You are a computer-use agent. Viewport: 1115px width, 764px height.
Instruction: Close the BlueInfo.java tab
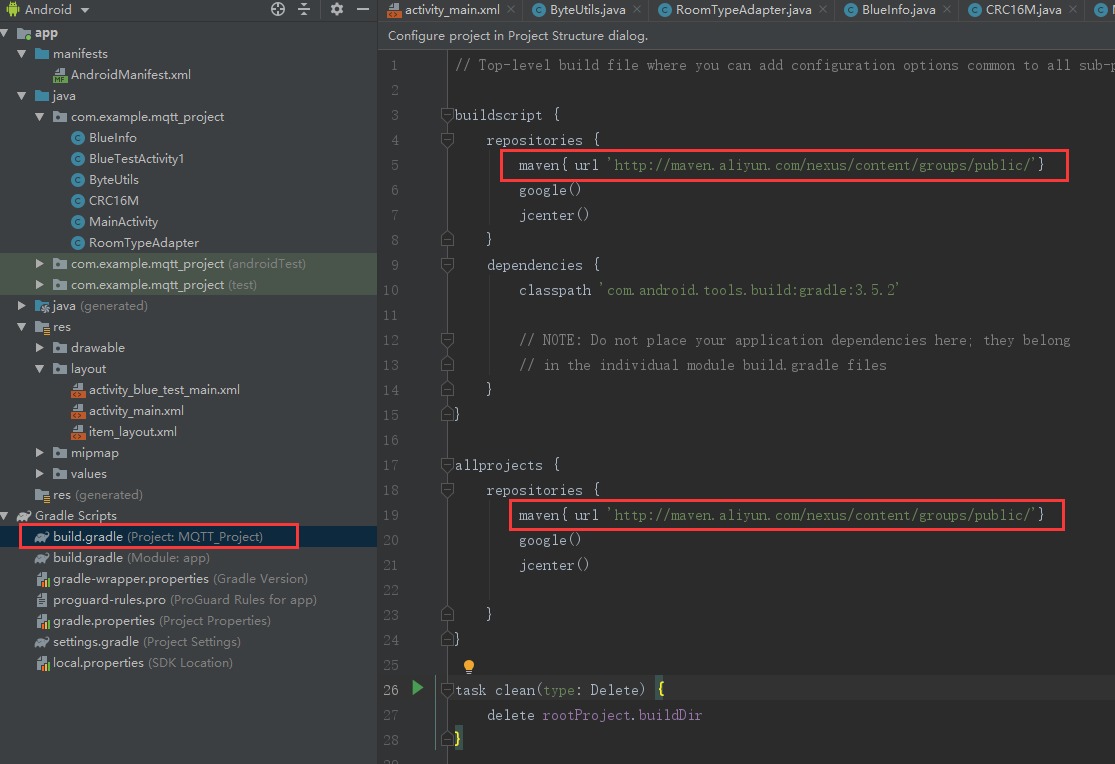(x=946, y=10)
